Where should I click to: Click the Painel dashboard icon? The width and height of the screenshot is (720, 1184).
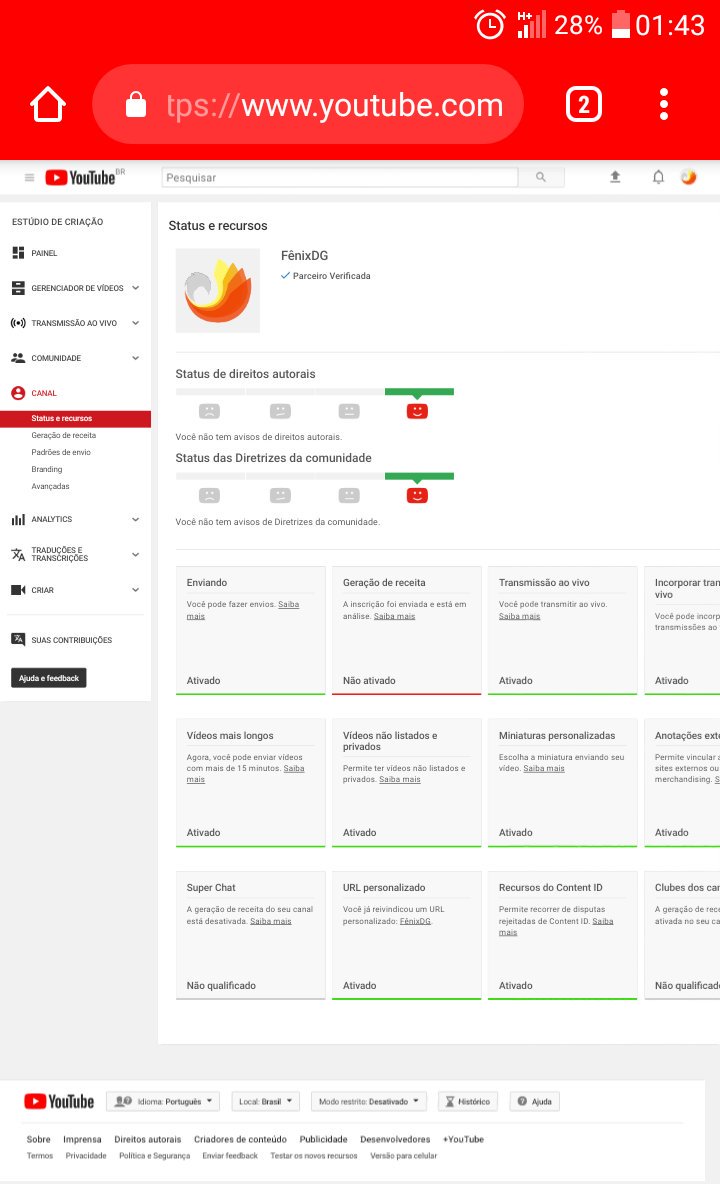[x=18, y=253]
